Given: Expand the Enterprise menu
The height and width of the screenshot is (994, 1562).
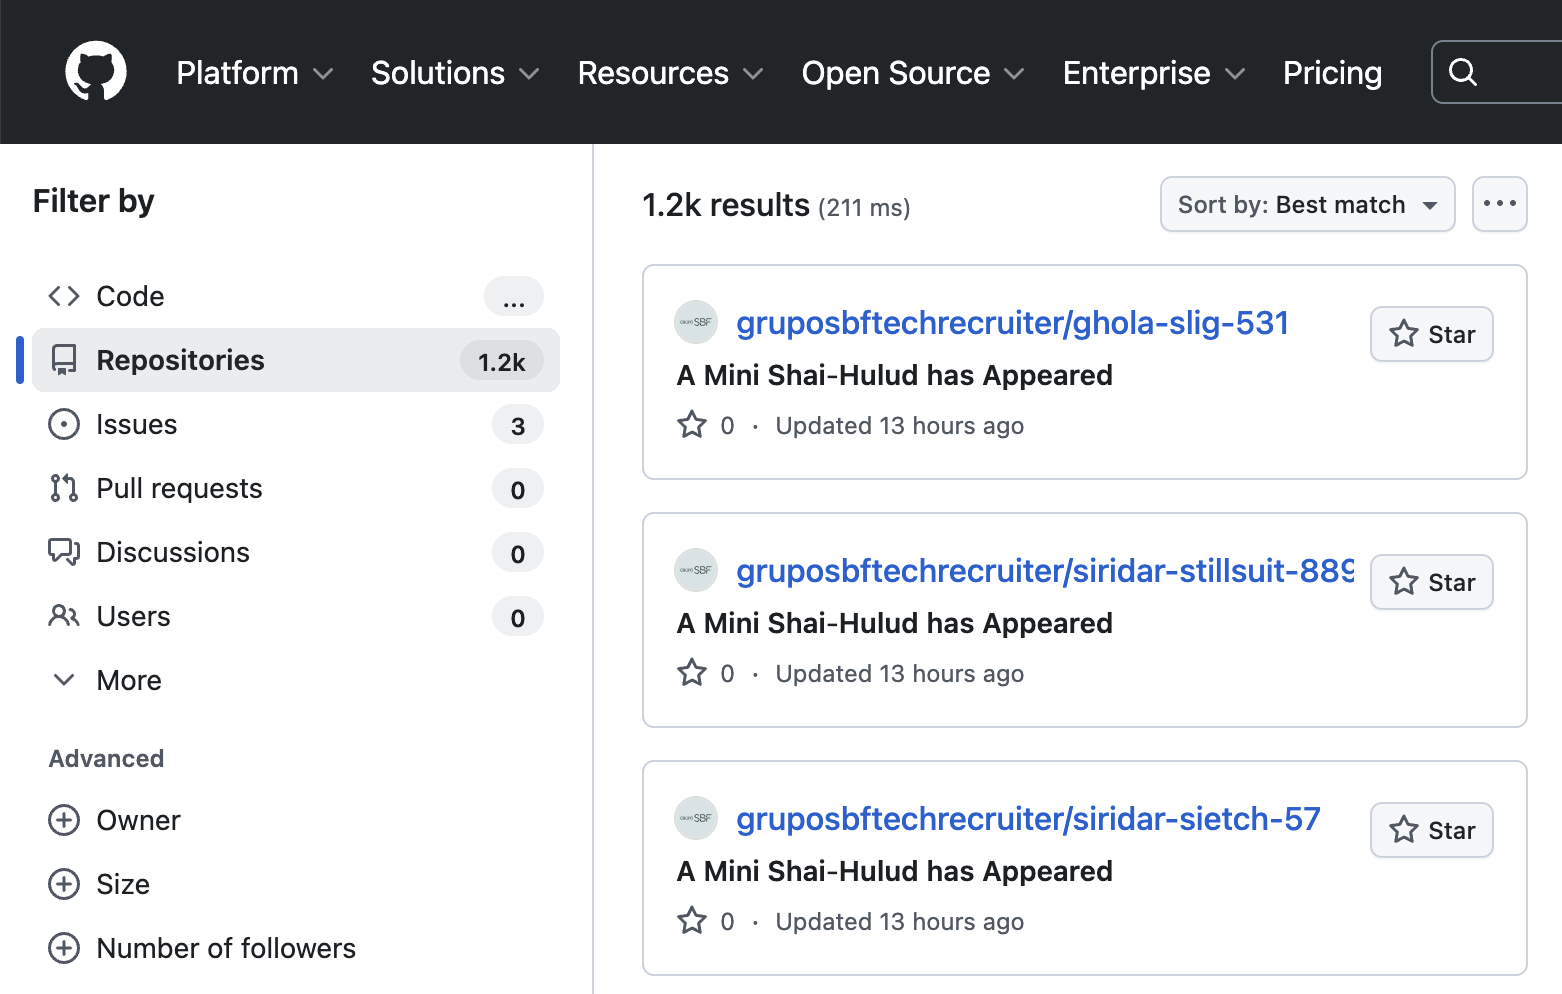Looking at the screenshot, I should coord(1154,73).
